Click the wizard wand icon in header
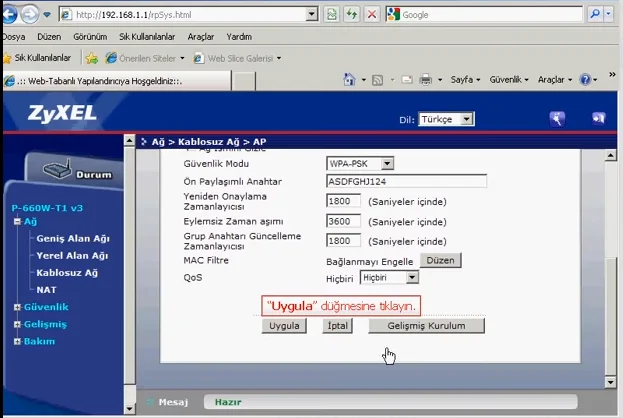 557,119
